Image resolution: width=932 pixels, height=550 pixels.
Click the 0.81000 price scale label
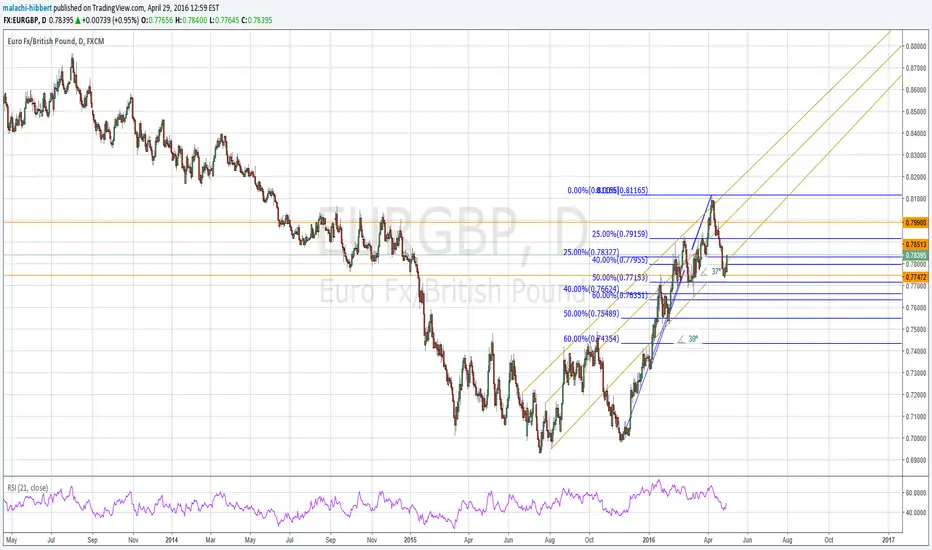[x=916, y=199]
